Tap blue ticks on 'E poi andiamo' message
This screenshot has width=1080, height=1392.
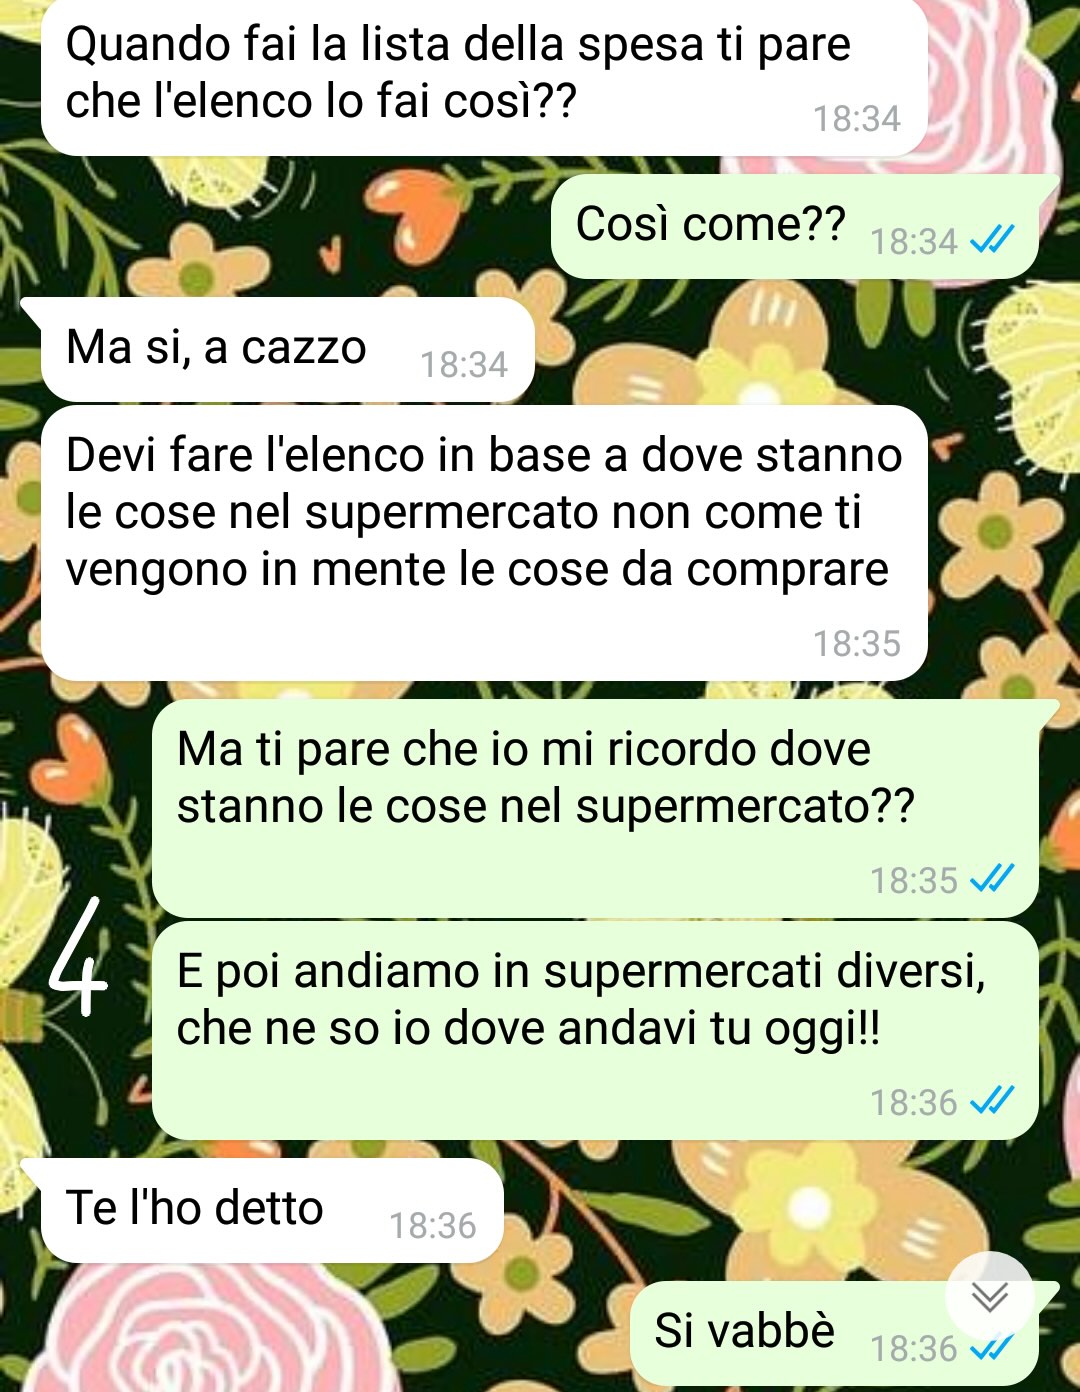point(993,1101)
